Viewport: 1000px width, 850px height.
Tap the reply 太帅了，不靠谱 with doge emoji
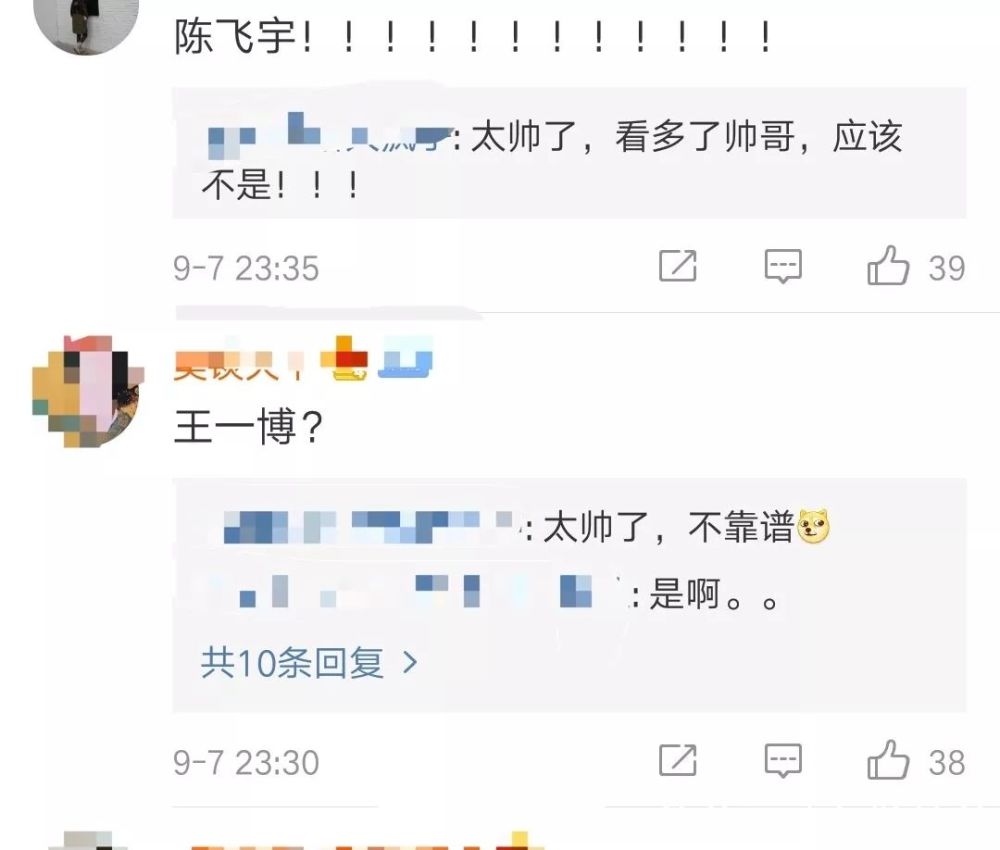coord(686,527)
